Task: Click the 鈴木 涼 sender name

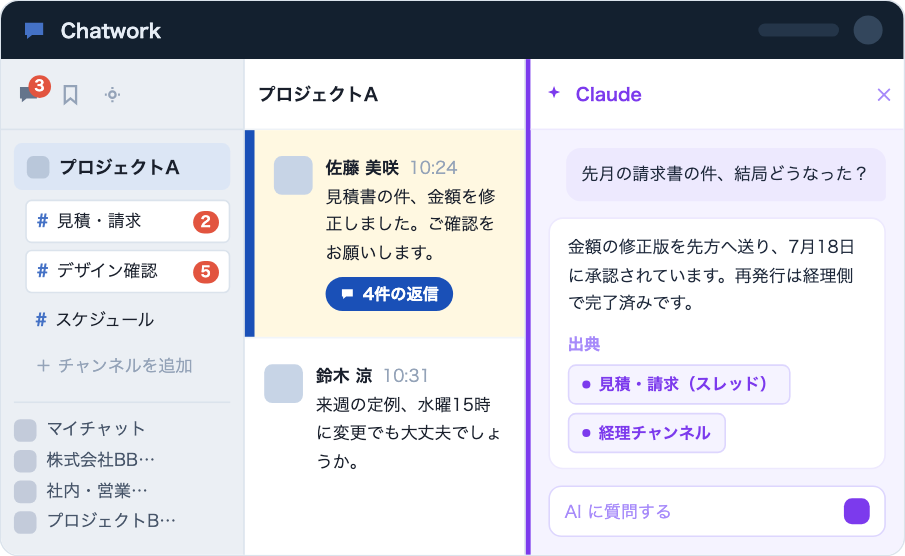Action: click(344, 376)
